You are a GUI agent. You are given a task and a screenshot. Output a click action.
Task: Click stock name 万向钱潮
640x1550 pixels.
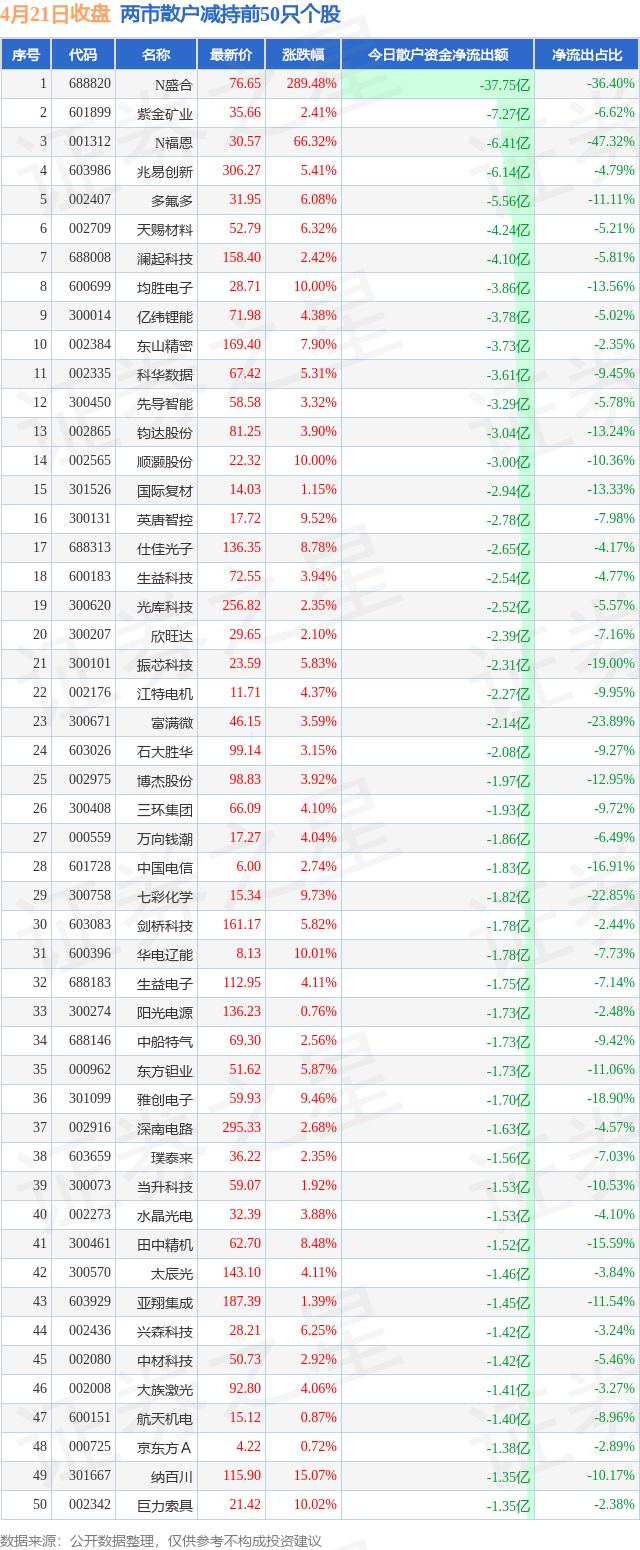pos(165,838)
